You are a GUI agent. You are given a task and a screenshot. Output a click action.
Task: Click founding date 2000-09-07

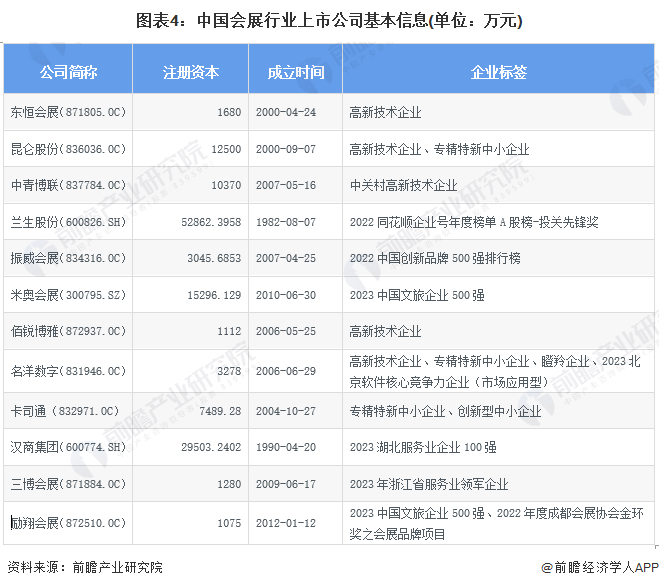coord(286,149)
